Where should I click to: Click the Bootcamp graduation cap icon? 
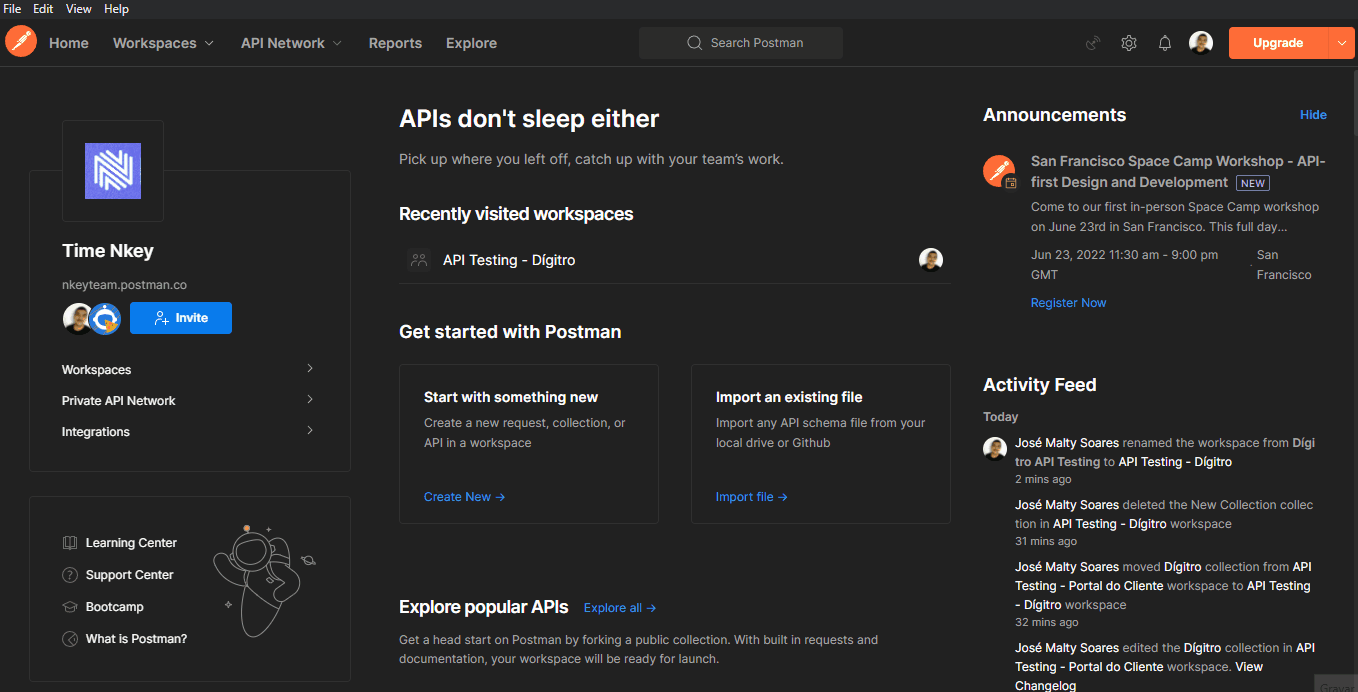[70, 607]
